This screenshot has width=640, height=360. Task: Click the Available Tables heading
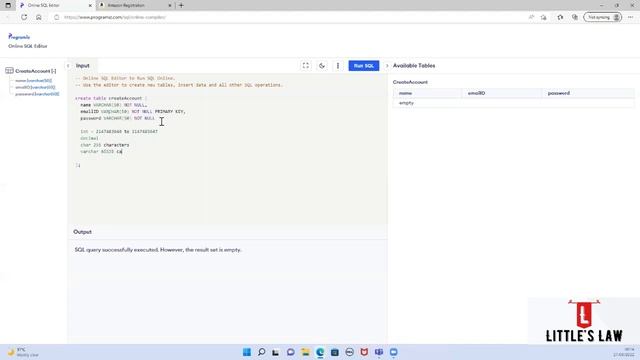[414, 66]
